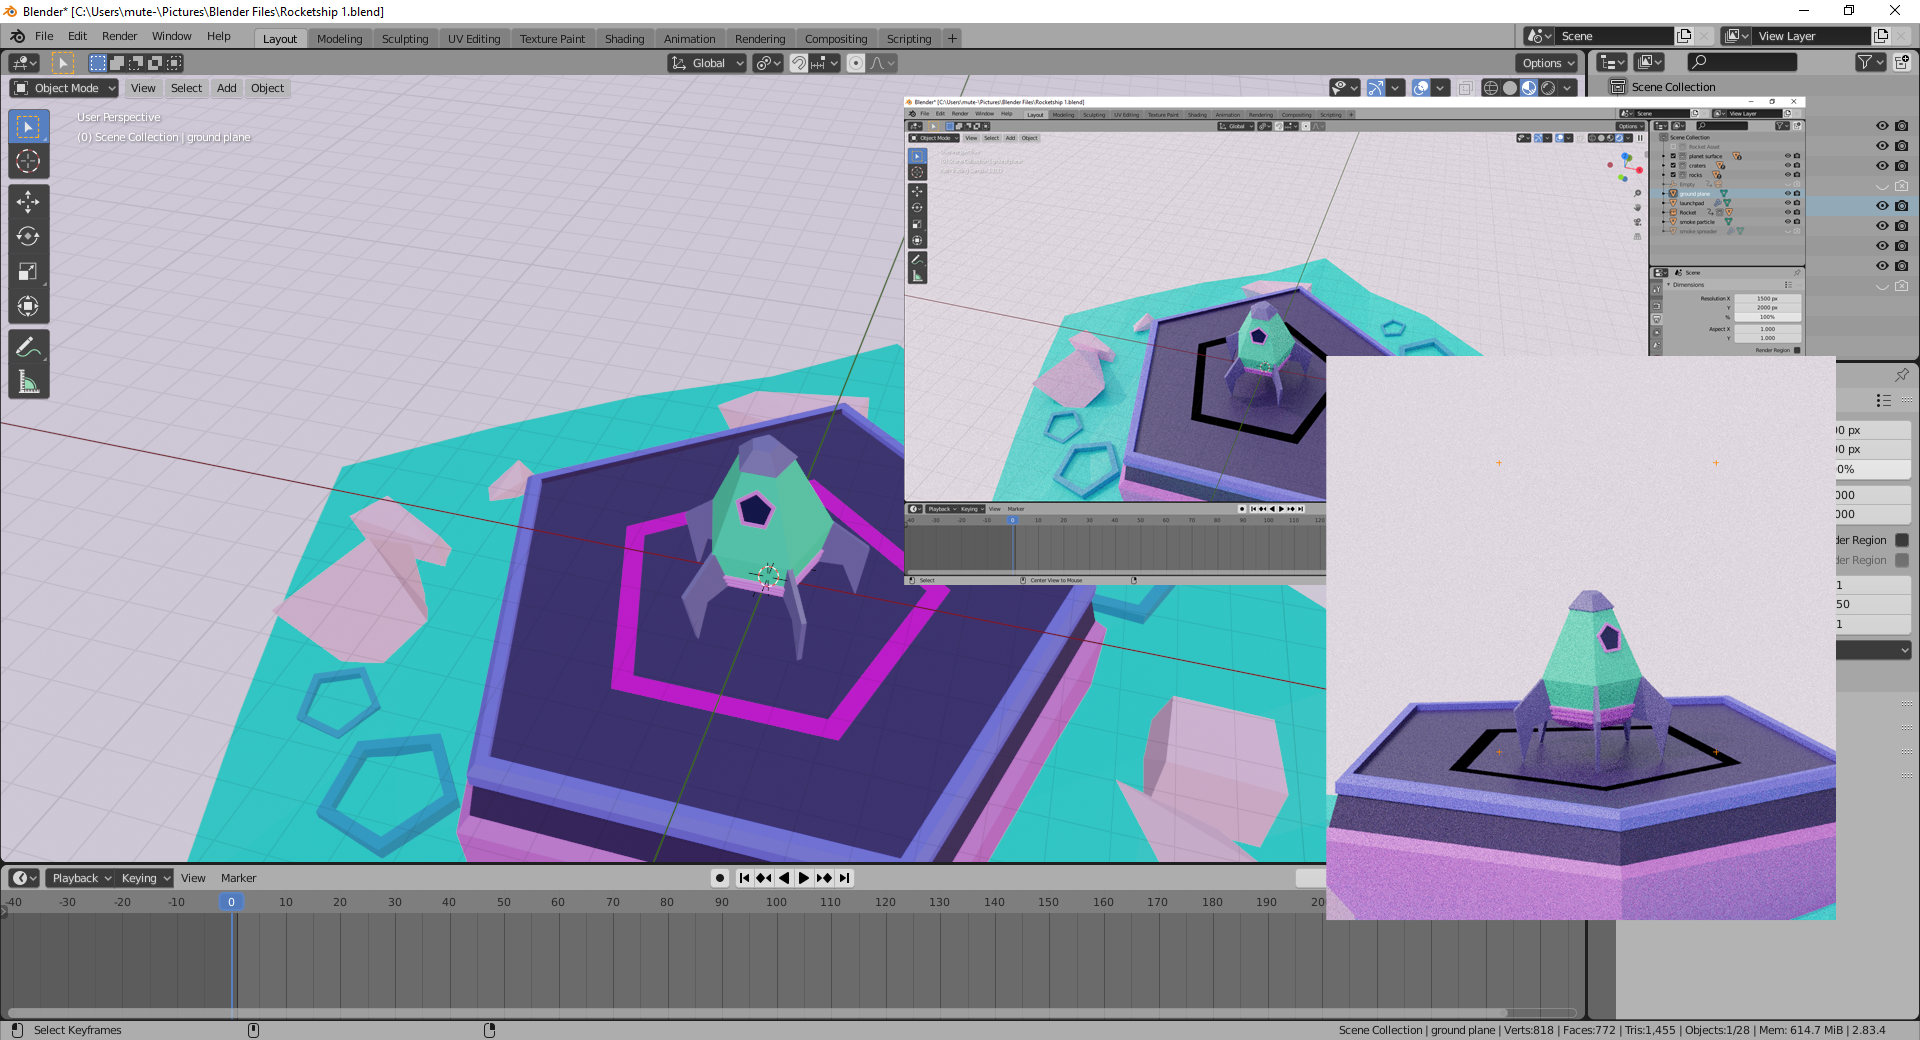Switch to the Shading workspace tab
1920x1040 pixels.
coord(624,39)
